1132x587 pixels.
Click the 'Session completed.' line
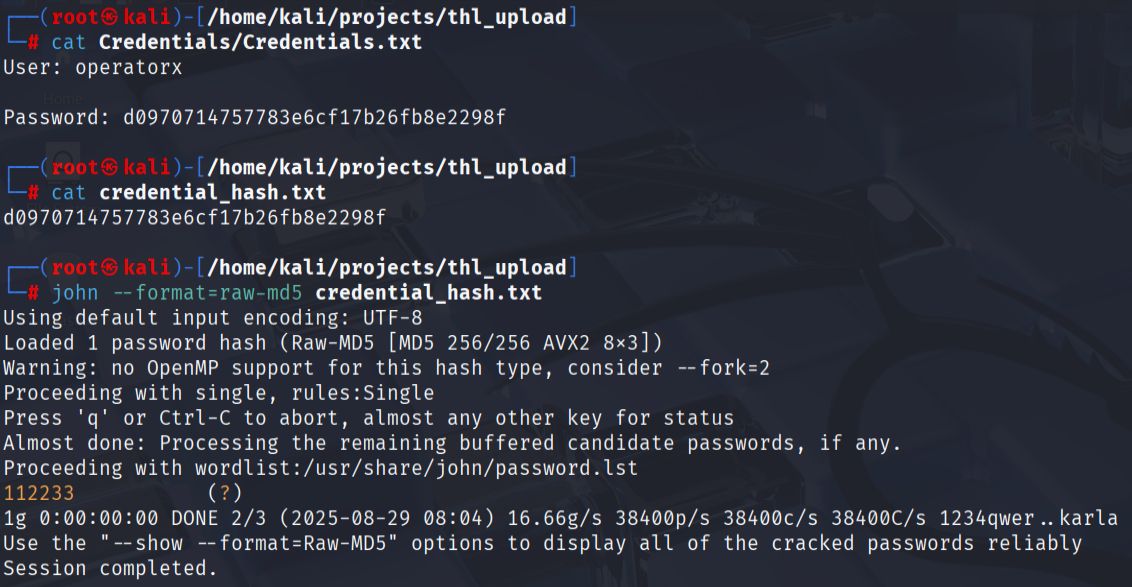pyautogui.click(x=110, y=569)
